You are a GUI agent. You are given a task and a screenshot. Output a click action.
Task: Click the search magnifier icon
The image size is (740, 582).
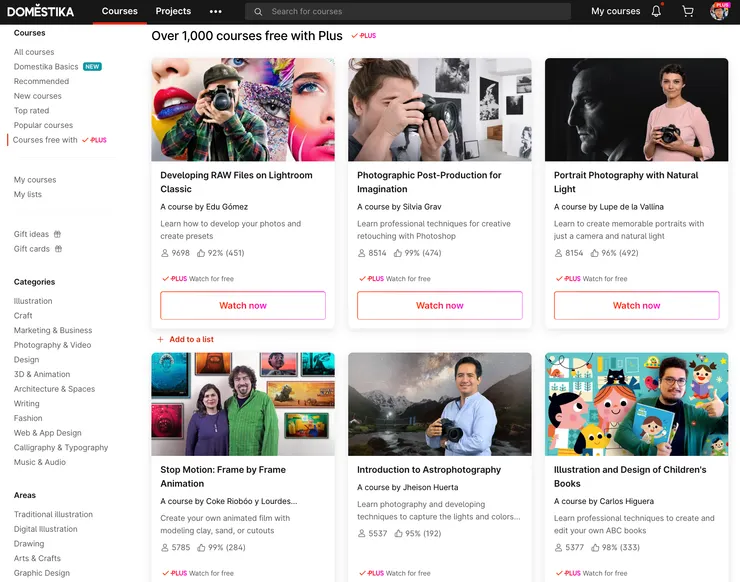coord(258,12)
